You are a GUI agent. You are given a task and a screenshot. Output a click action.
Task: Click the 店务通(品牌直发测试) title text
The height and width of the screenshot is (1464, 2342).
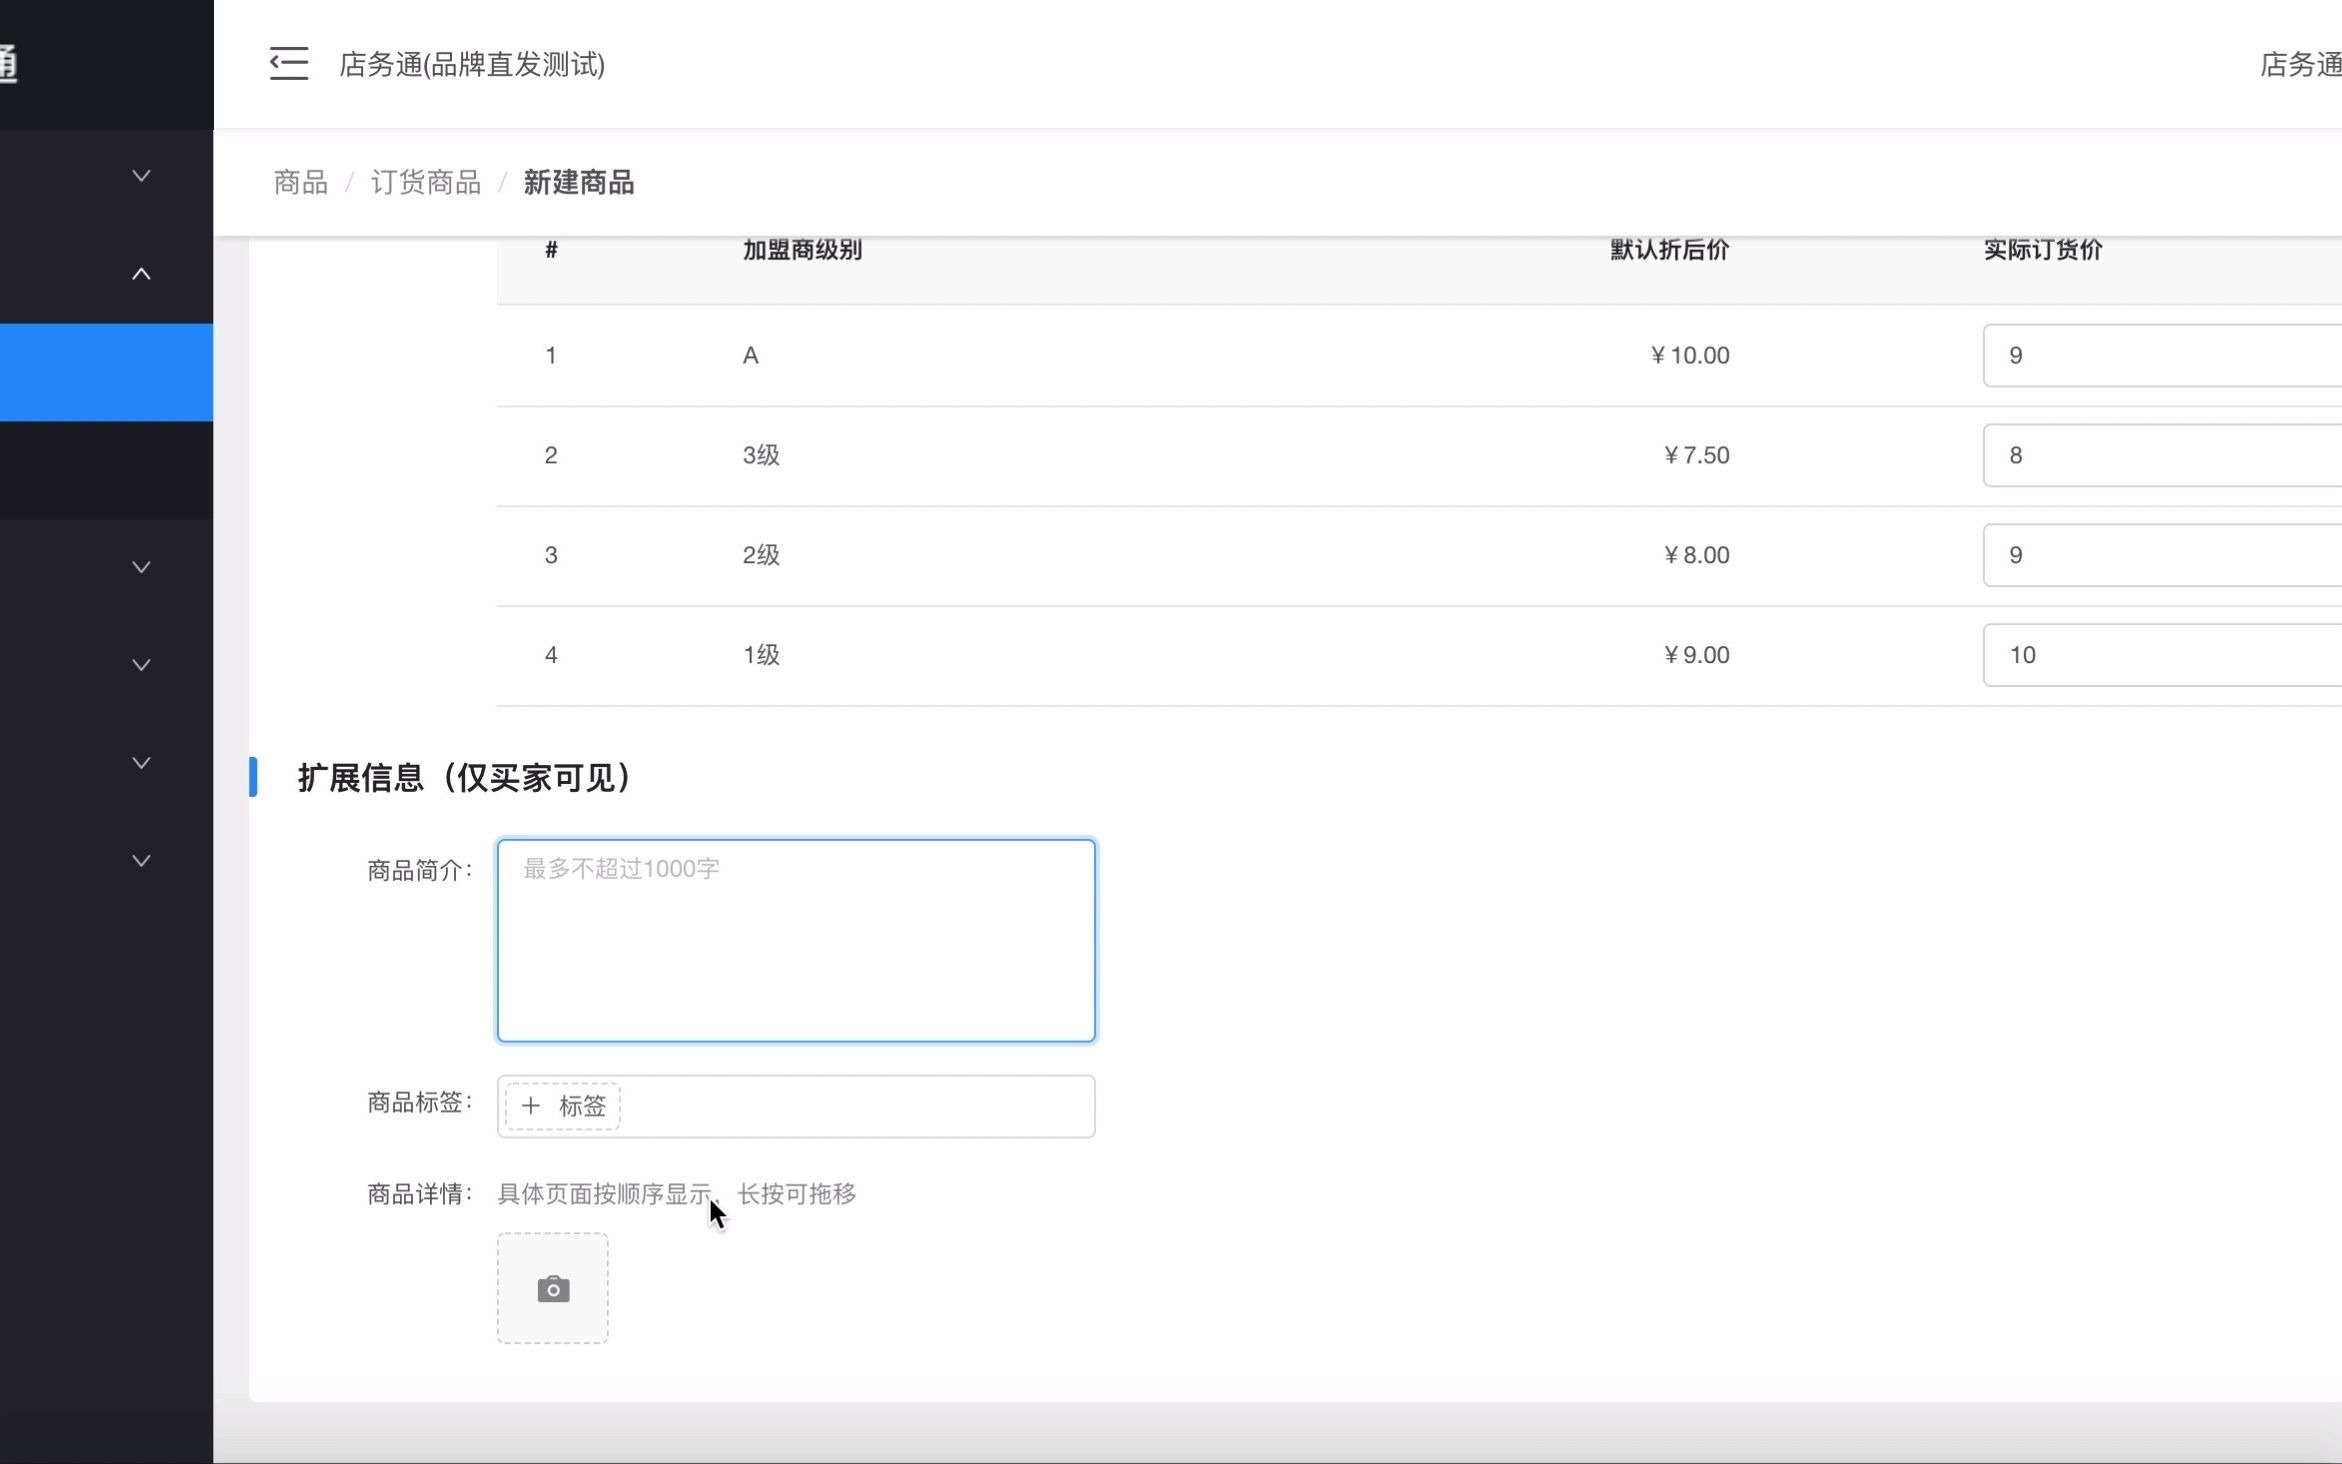[472, 64]
